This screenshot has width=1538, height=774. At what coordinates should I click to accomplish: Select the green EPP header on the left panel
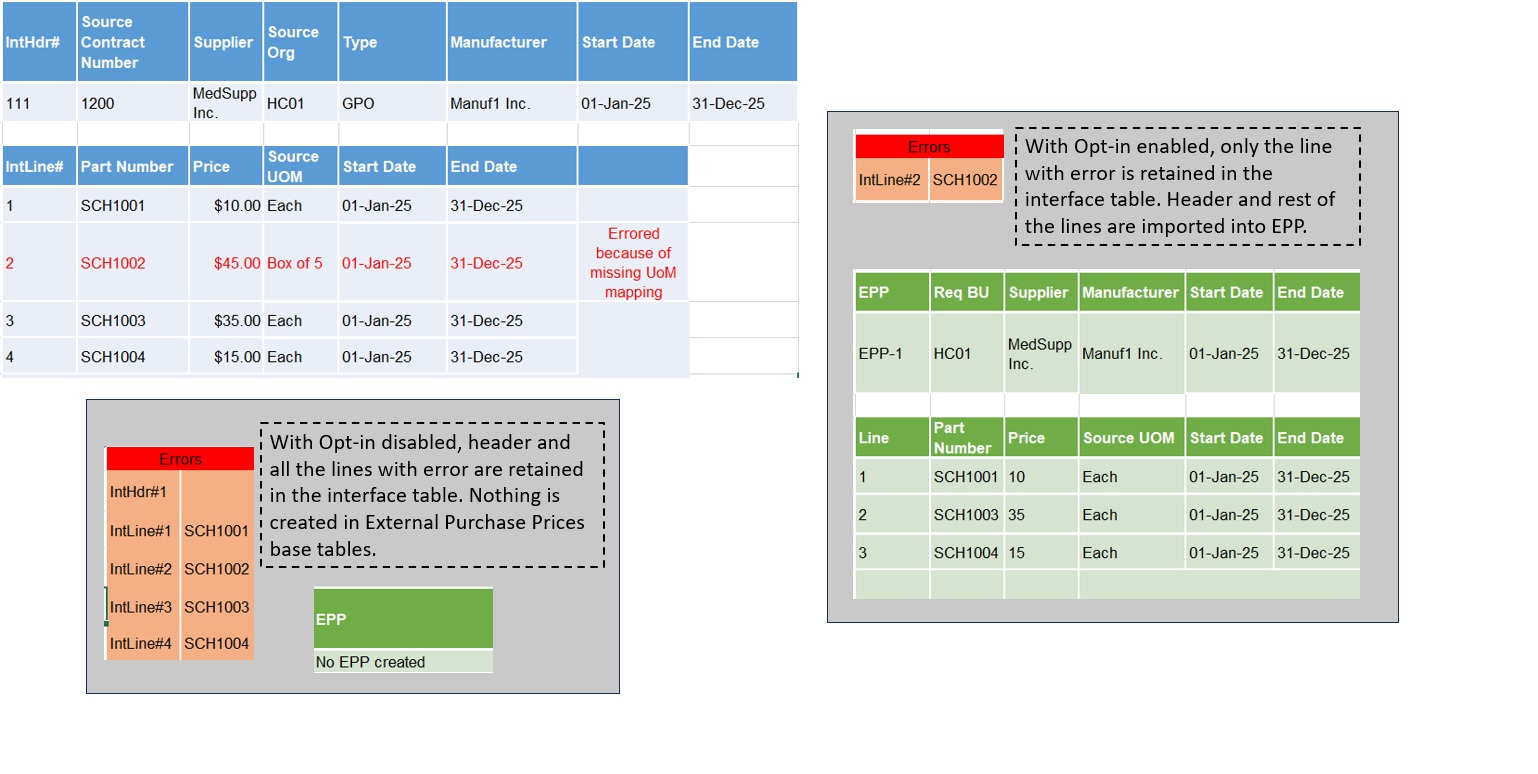(x=402, y=618)
